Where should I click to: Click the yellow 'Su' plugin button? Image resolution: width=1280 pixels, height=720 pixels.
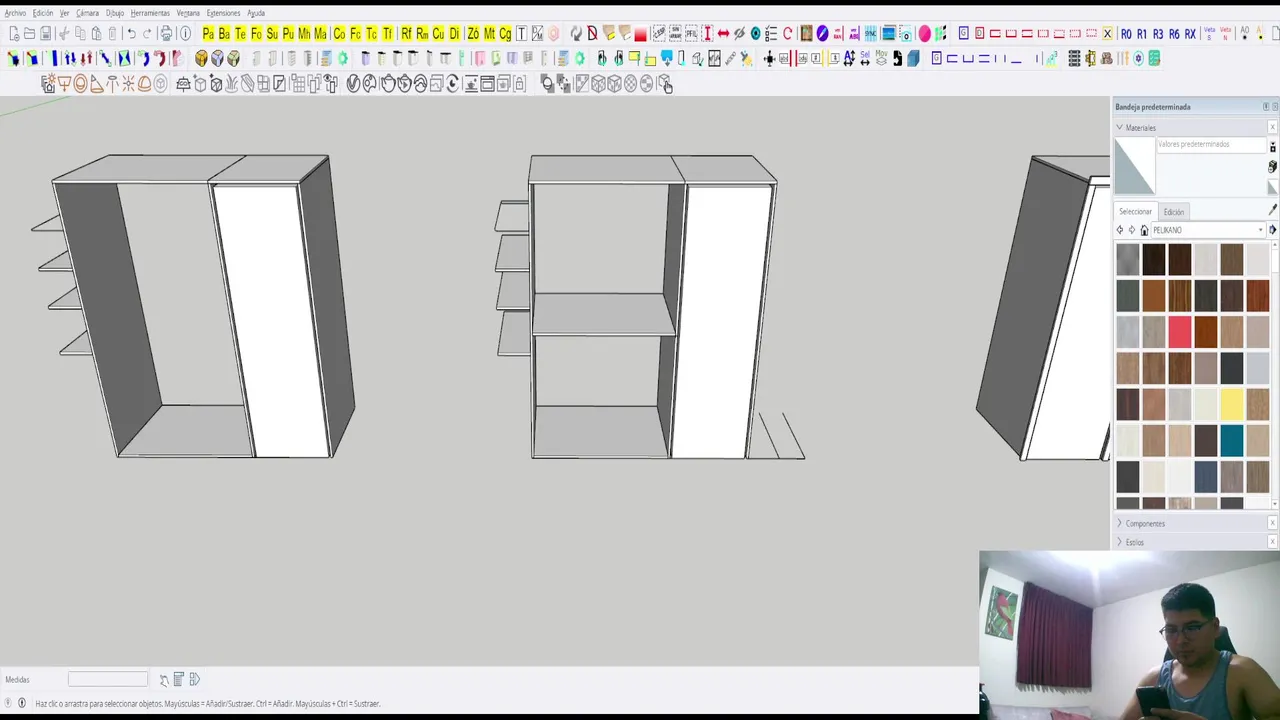[x=272, y=33]
